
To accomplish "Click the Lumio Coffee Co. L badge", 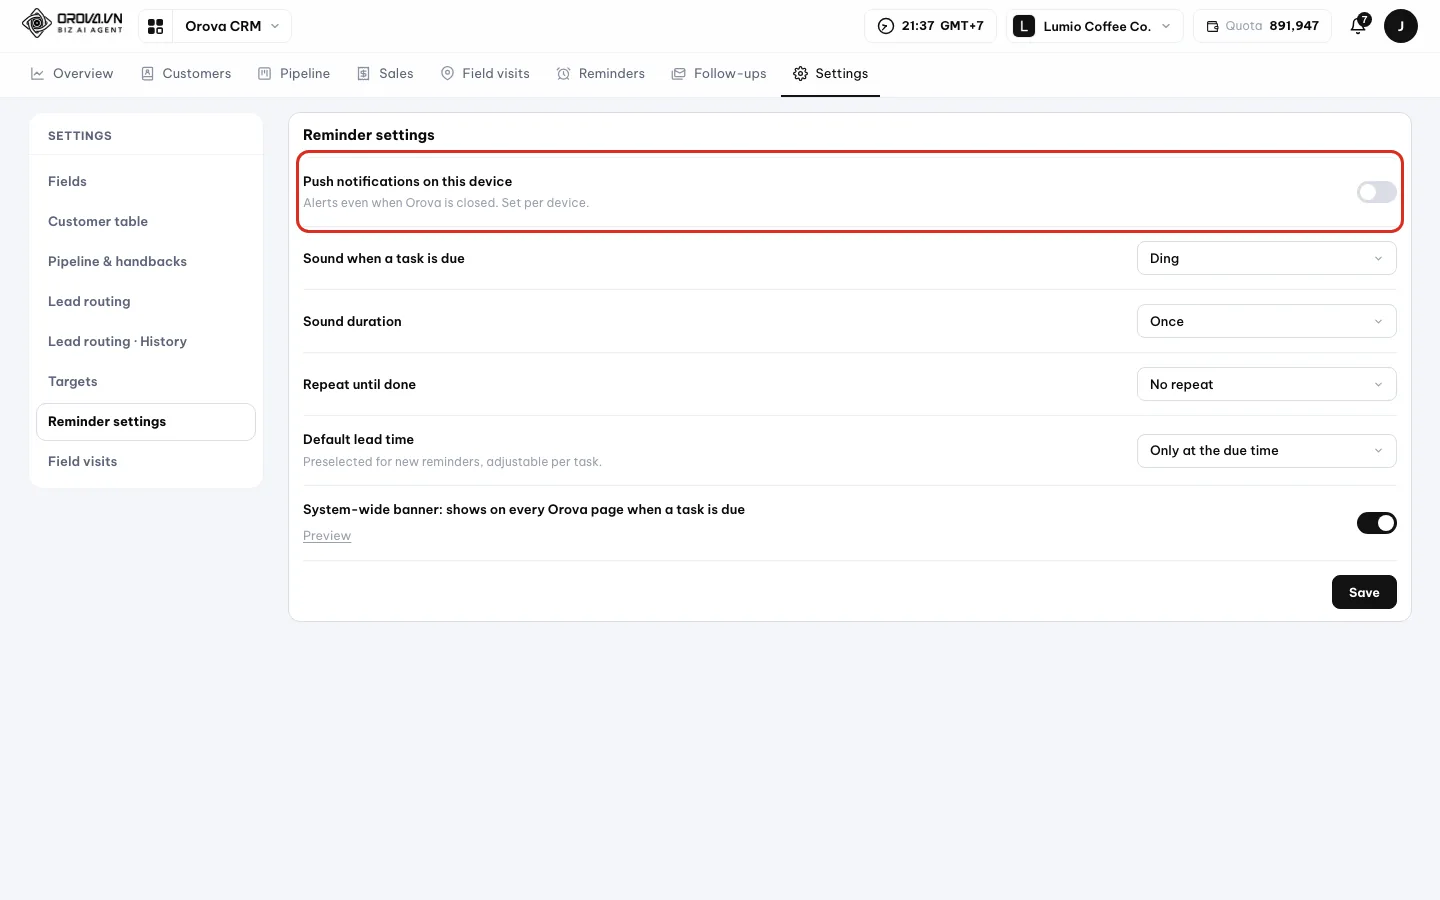I will click(1023, 26).
